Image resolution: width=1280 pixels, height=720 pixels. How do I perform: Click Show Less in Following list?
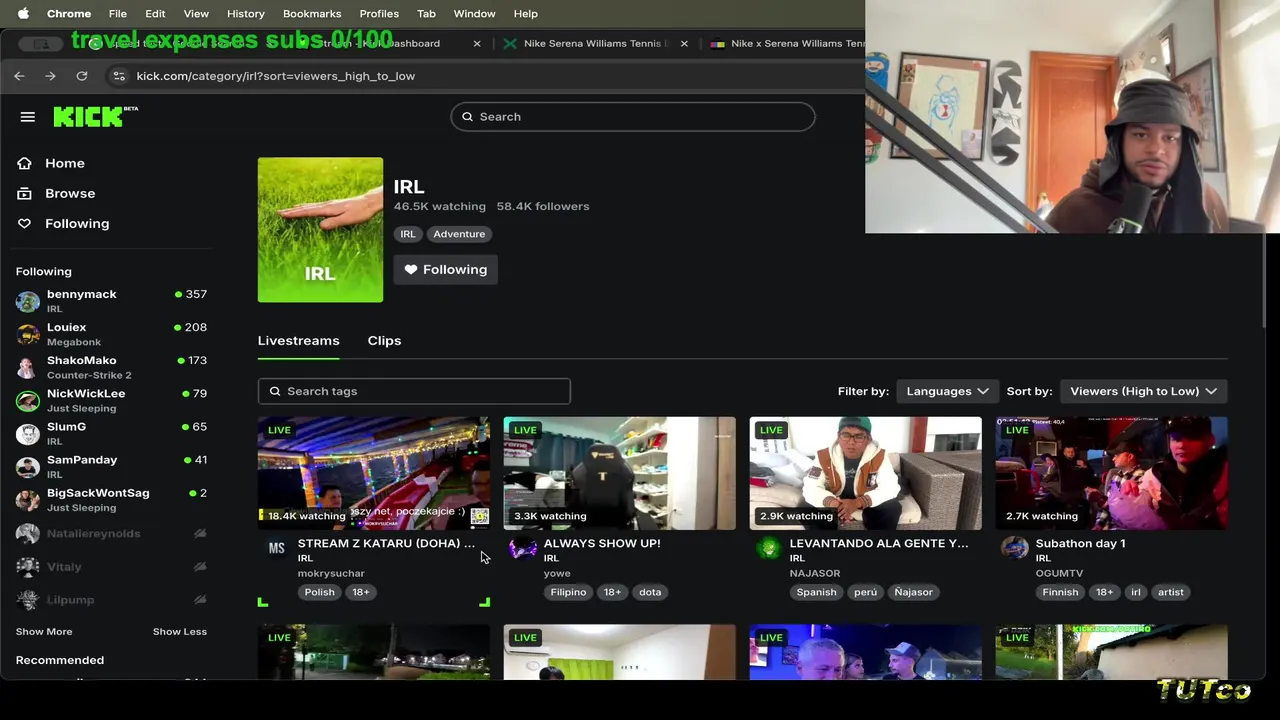point(180,632)
